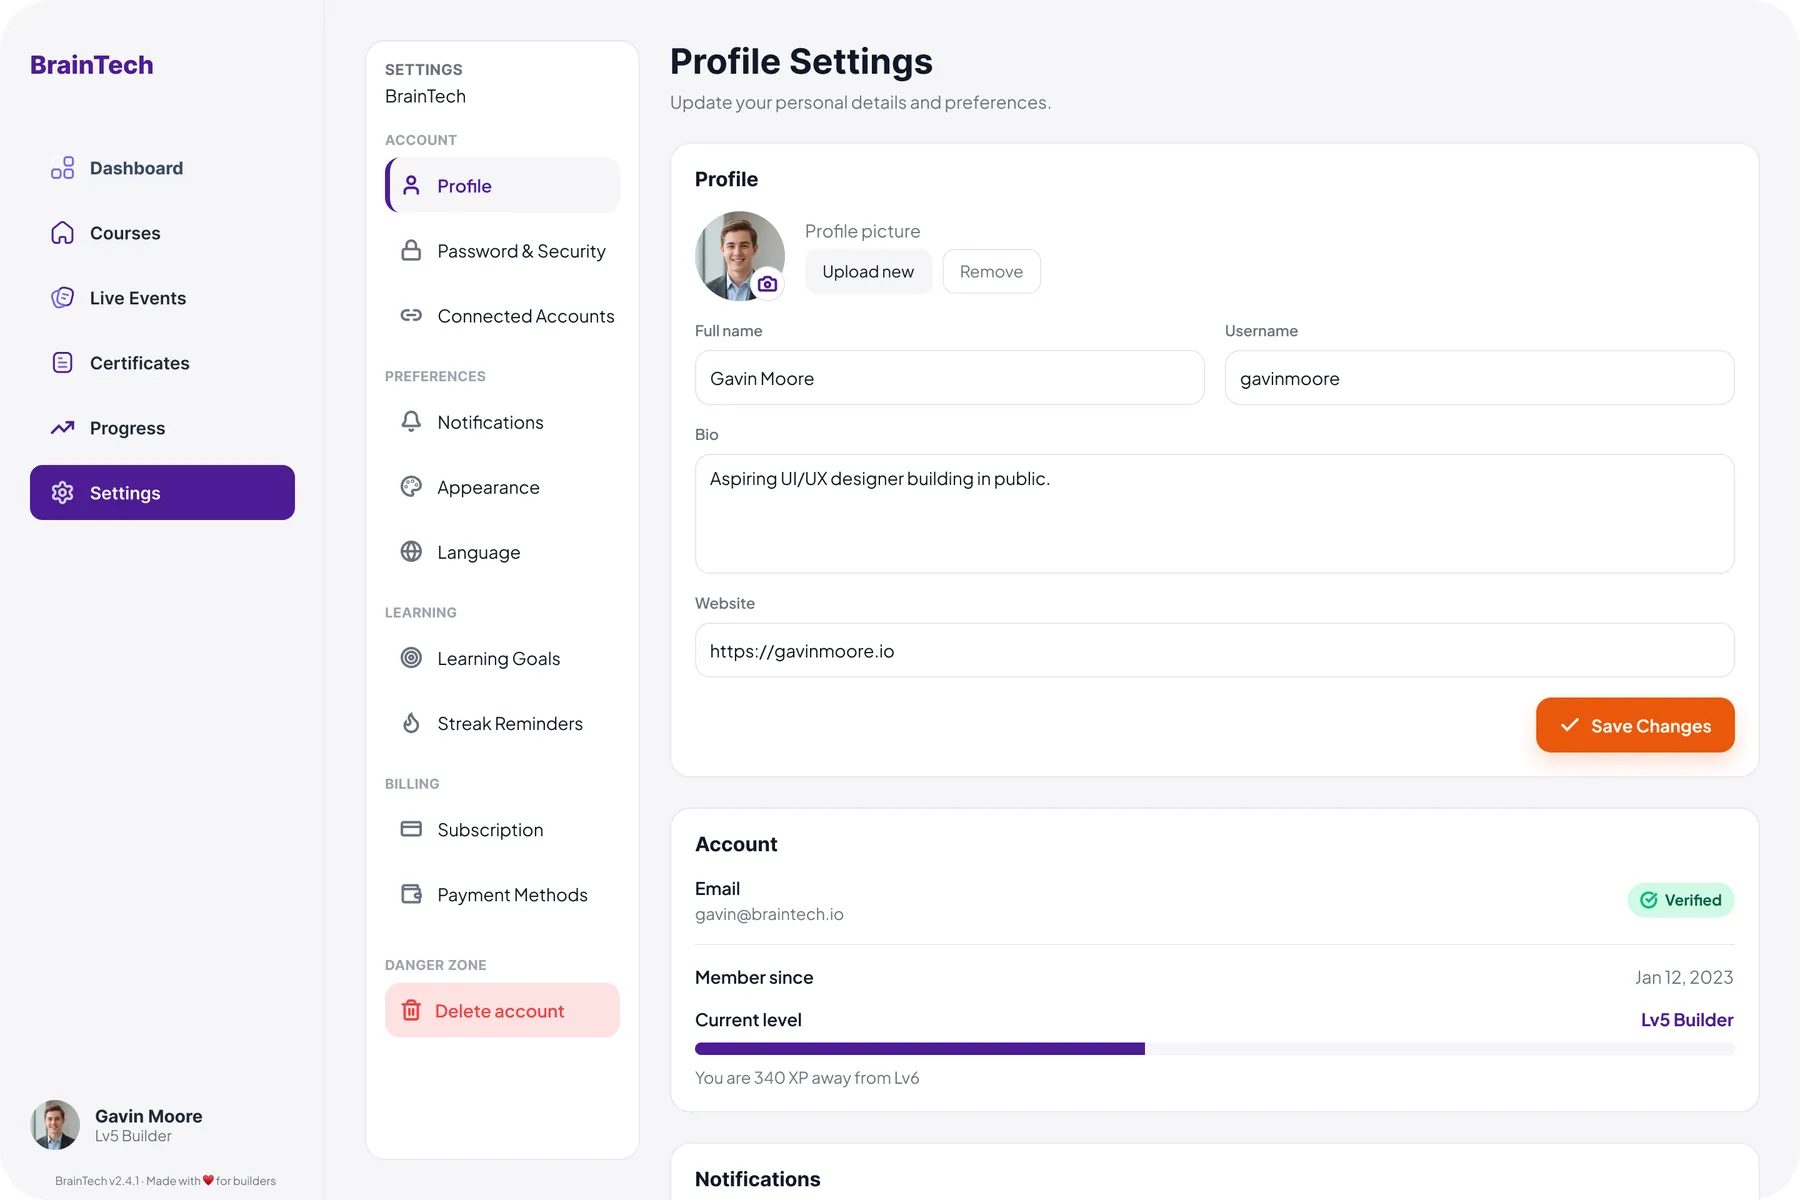This screenshot has height=1200, width=1800.
Task: Click the large profile picture thumbnail
Action: click(x=740, y=256)
